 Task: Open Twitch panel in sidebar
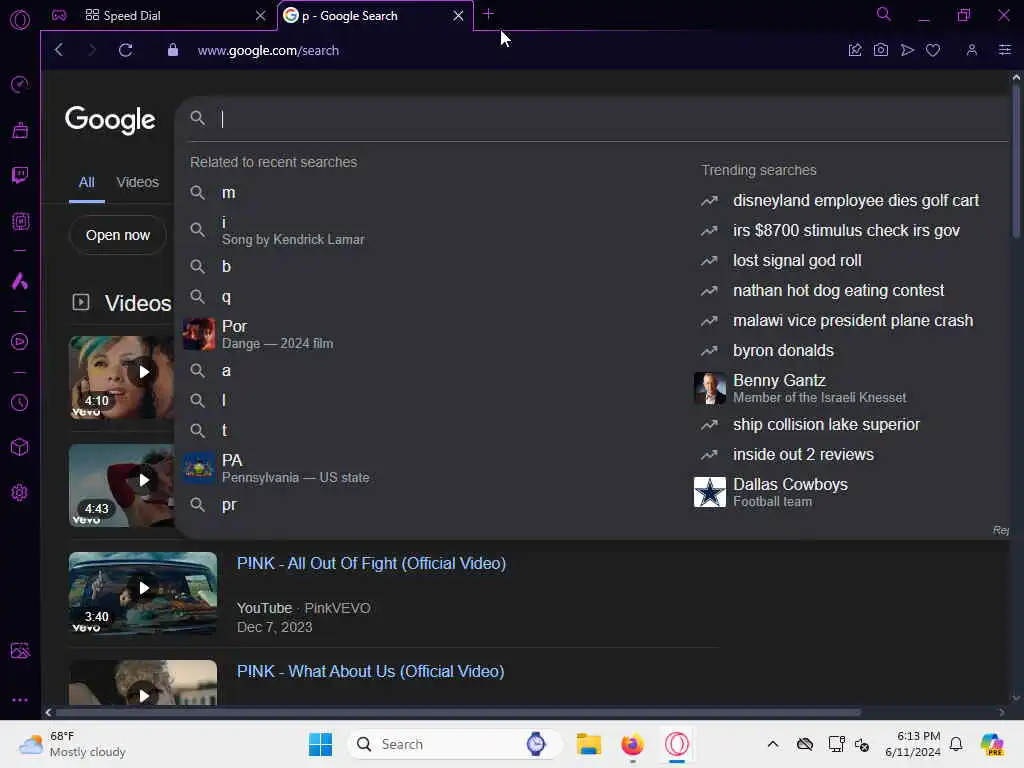pyautogui.click(x=20, y=175)
